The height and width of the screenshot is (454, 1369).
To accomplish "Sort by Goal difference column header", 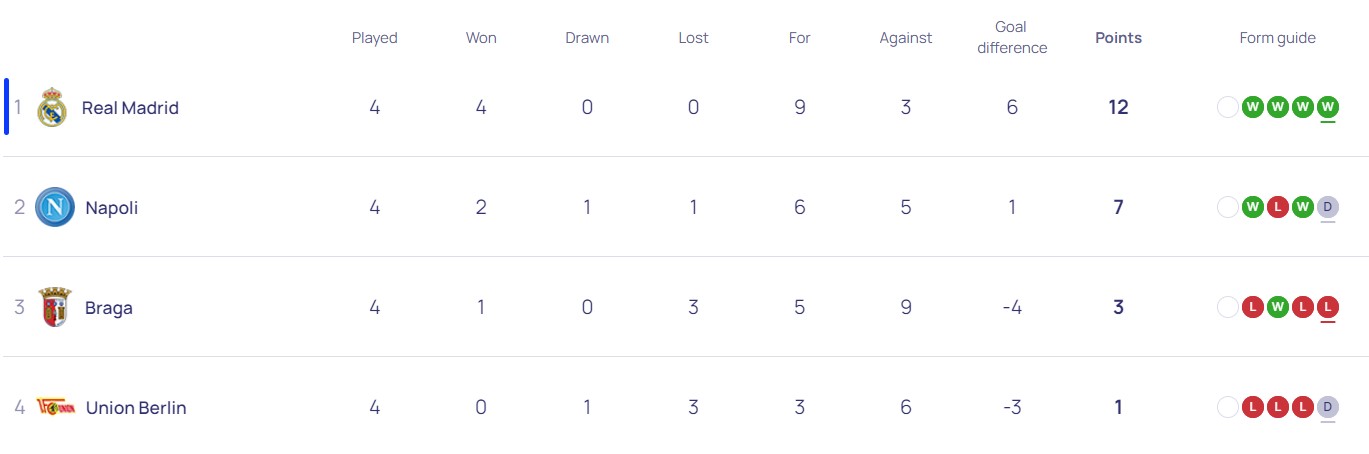I will click(1012, 38).
